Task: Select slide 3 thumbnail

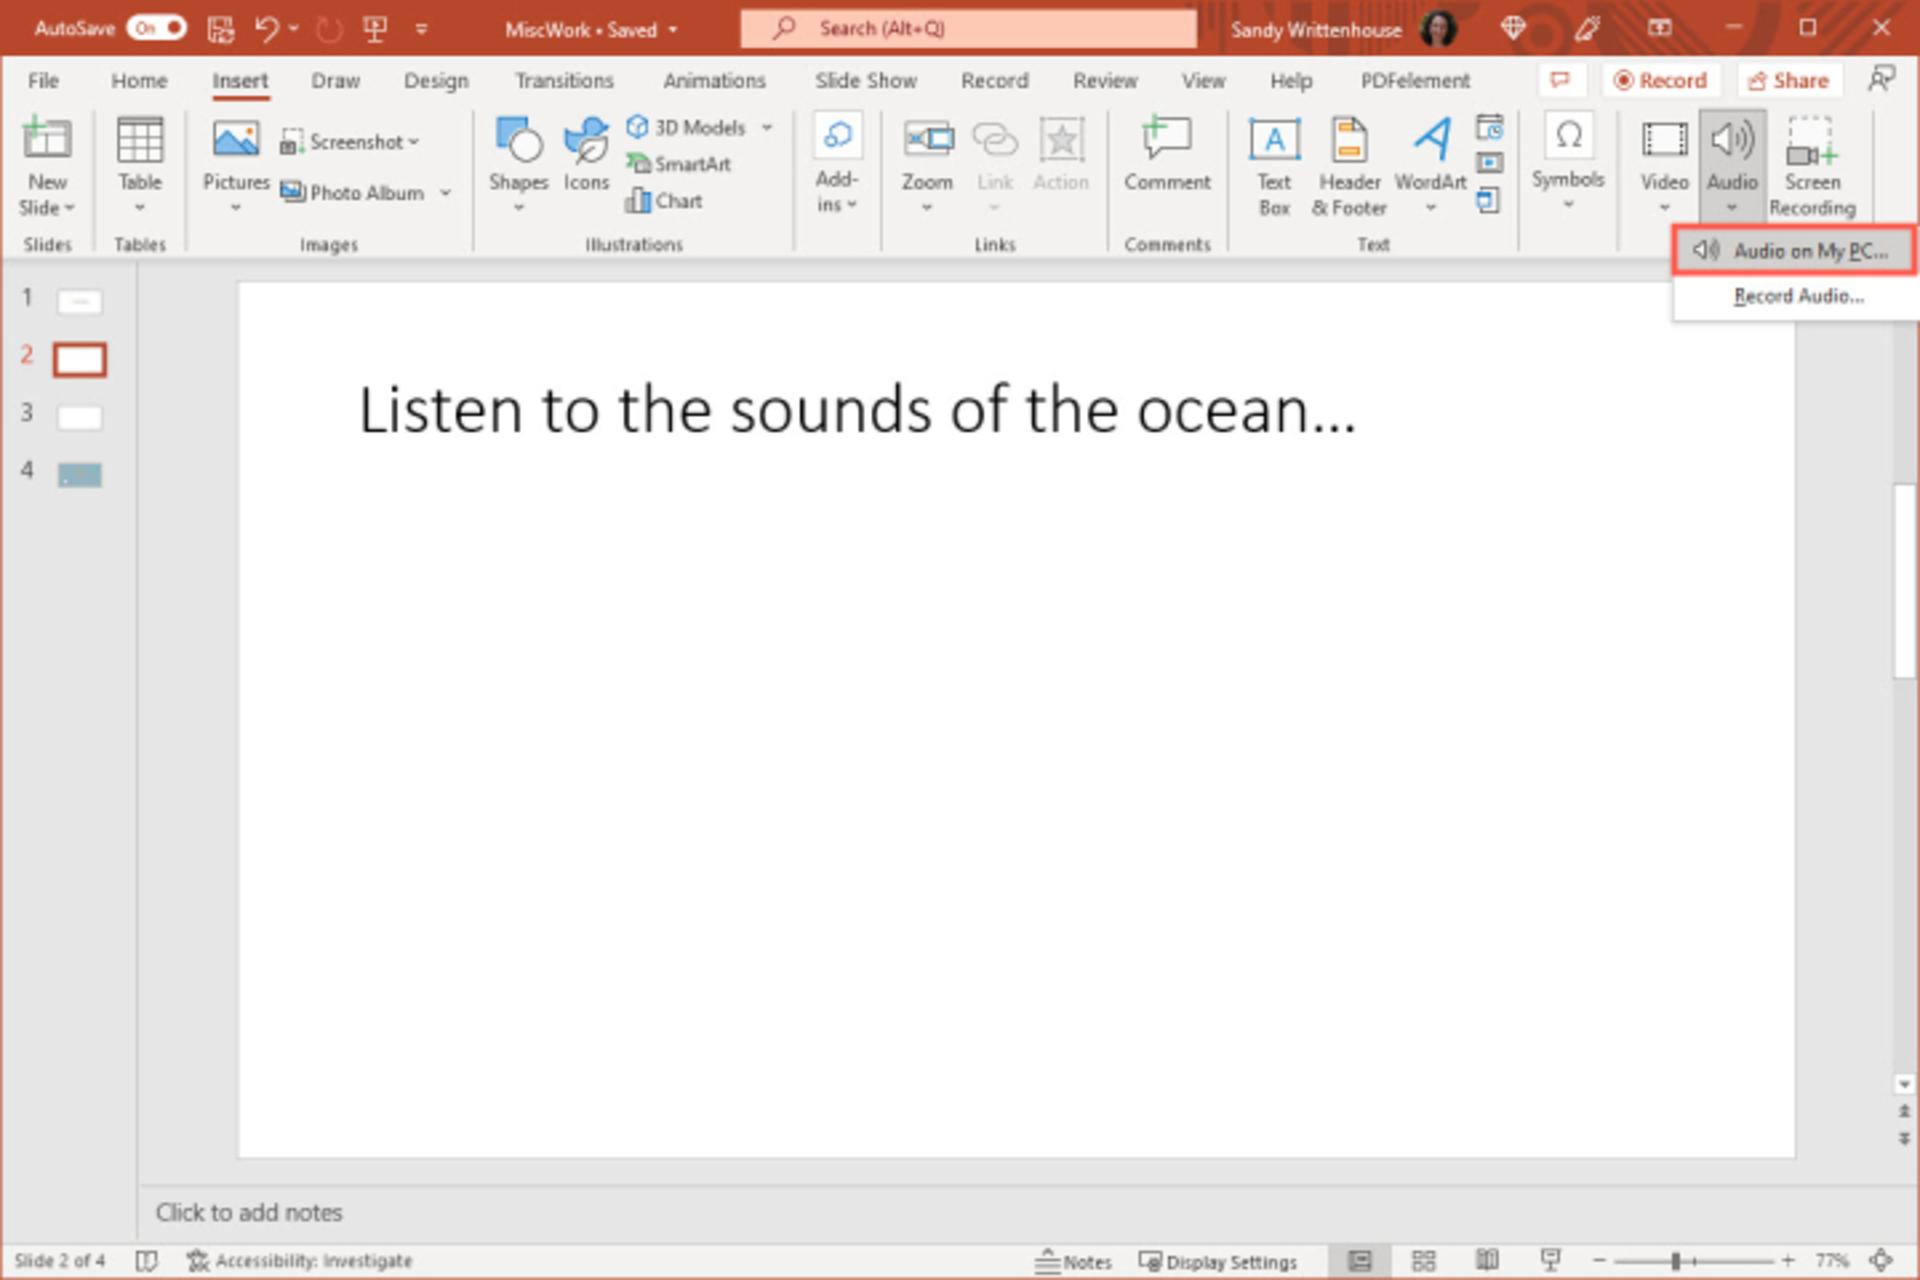Action: pos(80,416)
